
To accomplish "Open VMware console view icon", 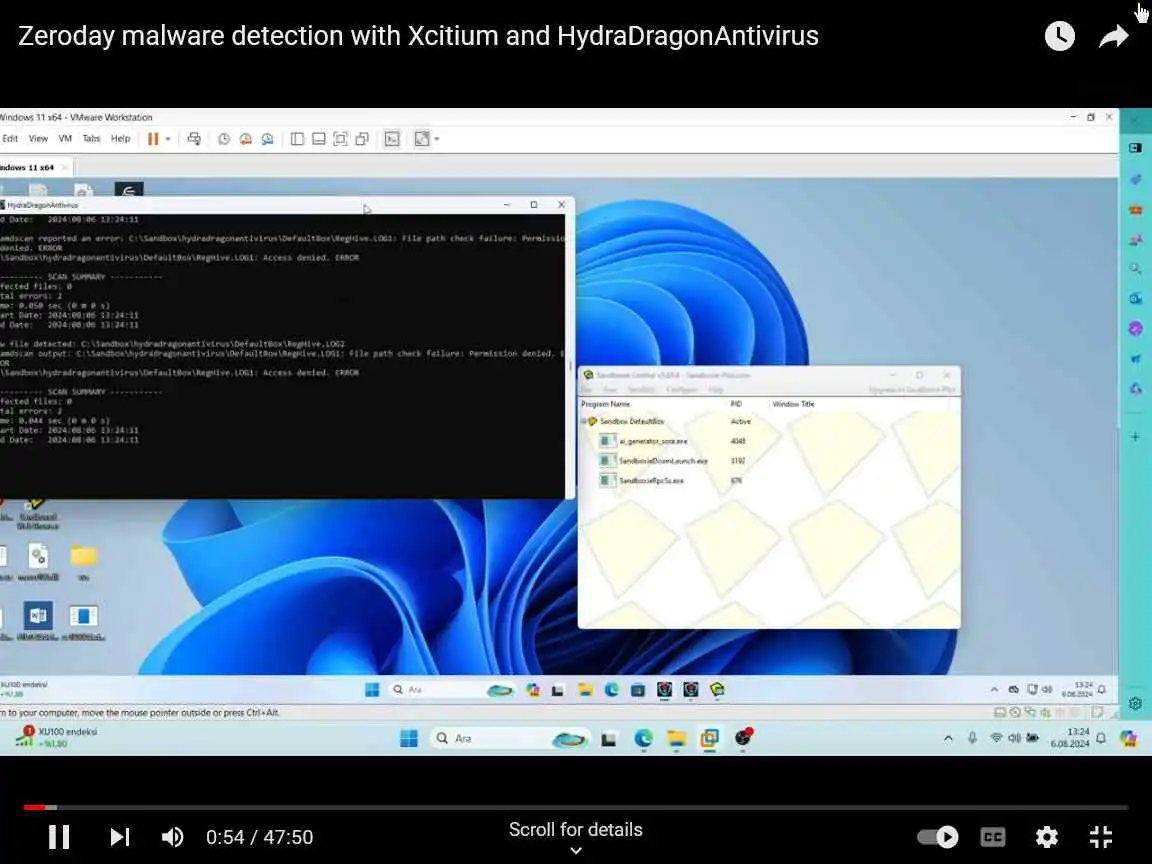I will pos(392,139).
